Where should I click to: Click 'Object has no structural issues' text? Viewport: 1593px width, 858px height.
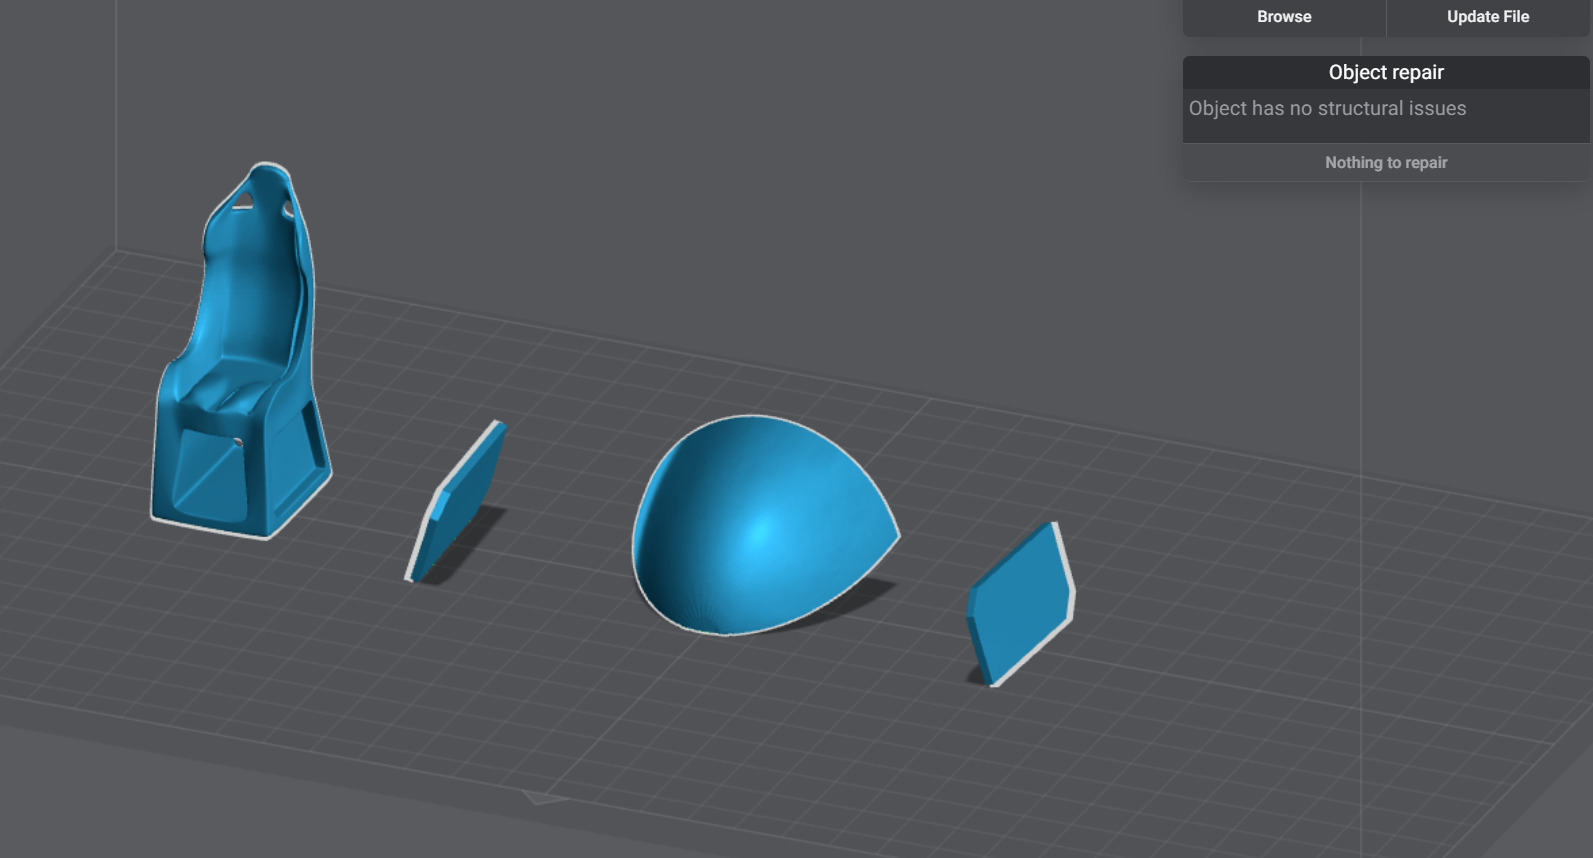tap(1327, 108)
